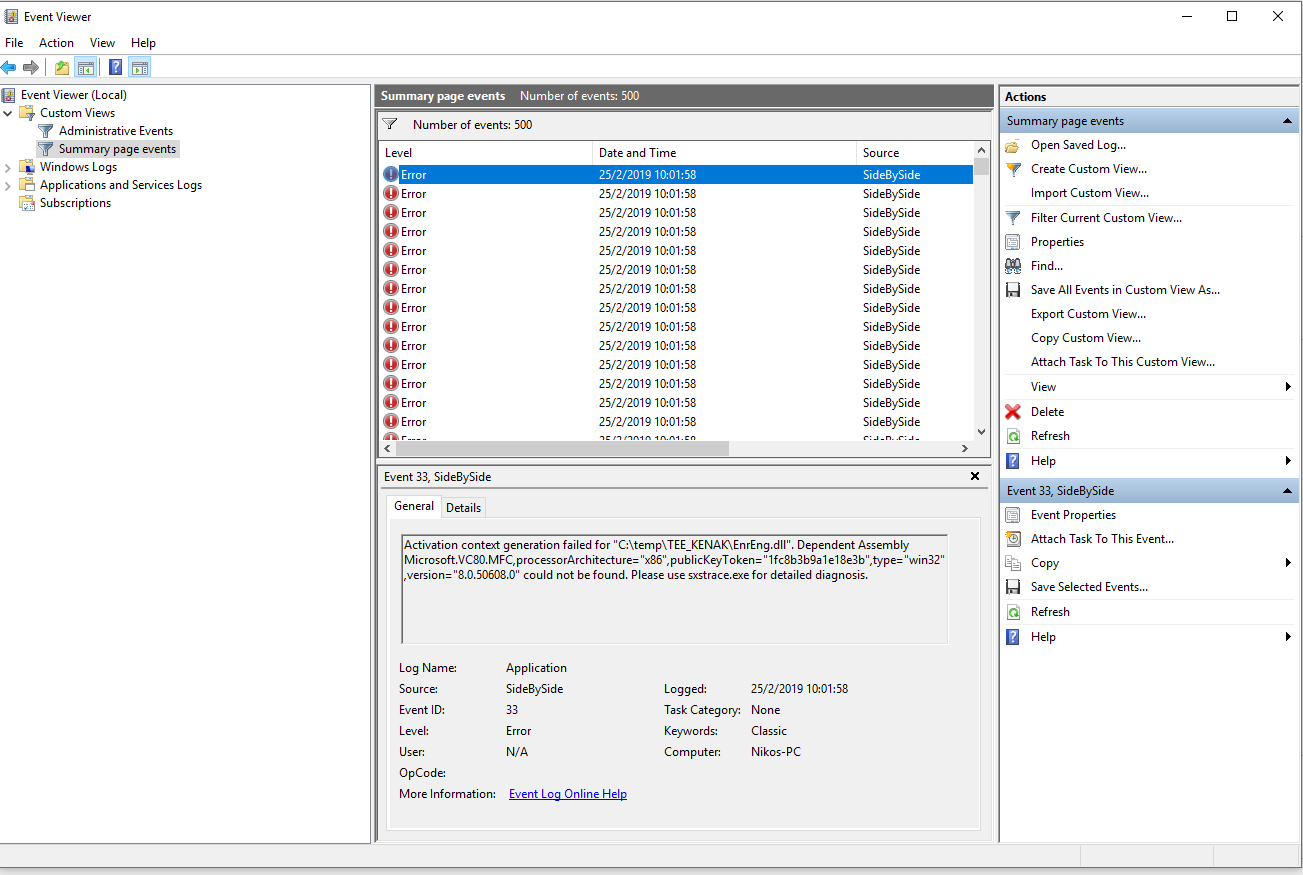Click the Filter Current Custom View icon
This screenshot has height=875, width=1303.
click(1011, 217)
